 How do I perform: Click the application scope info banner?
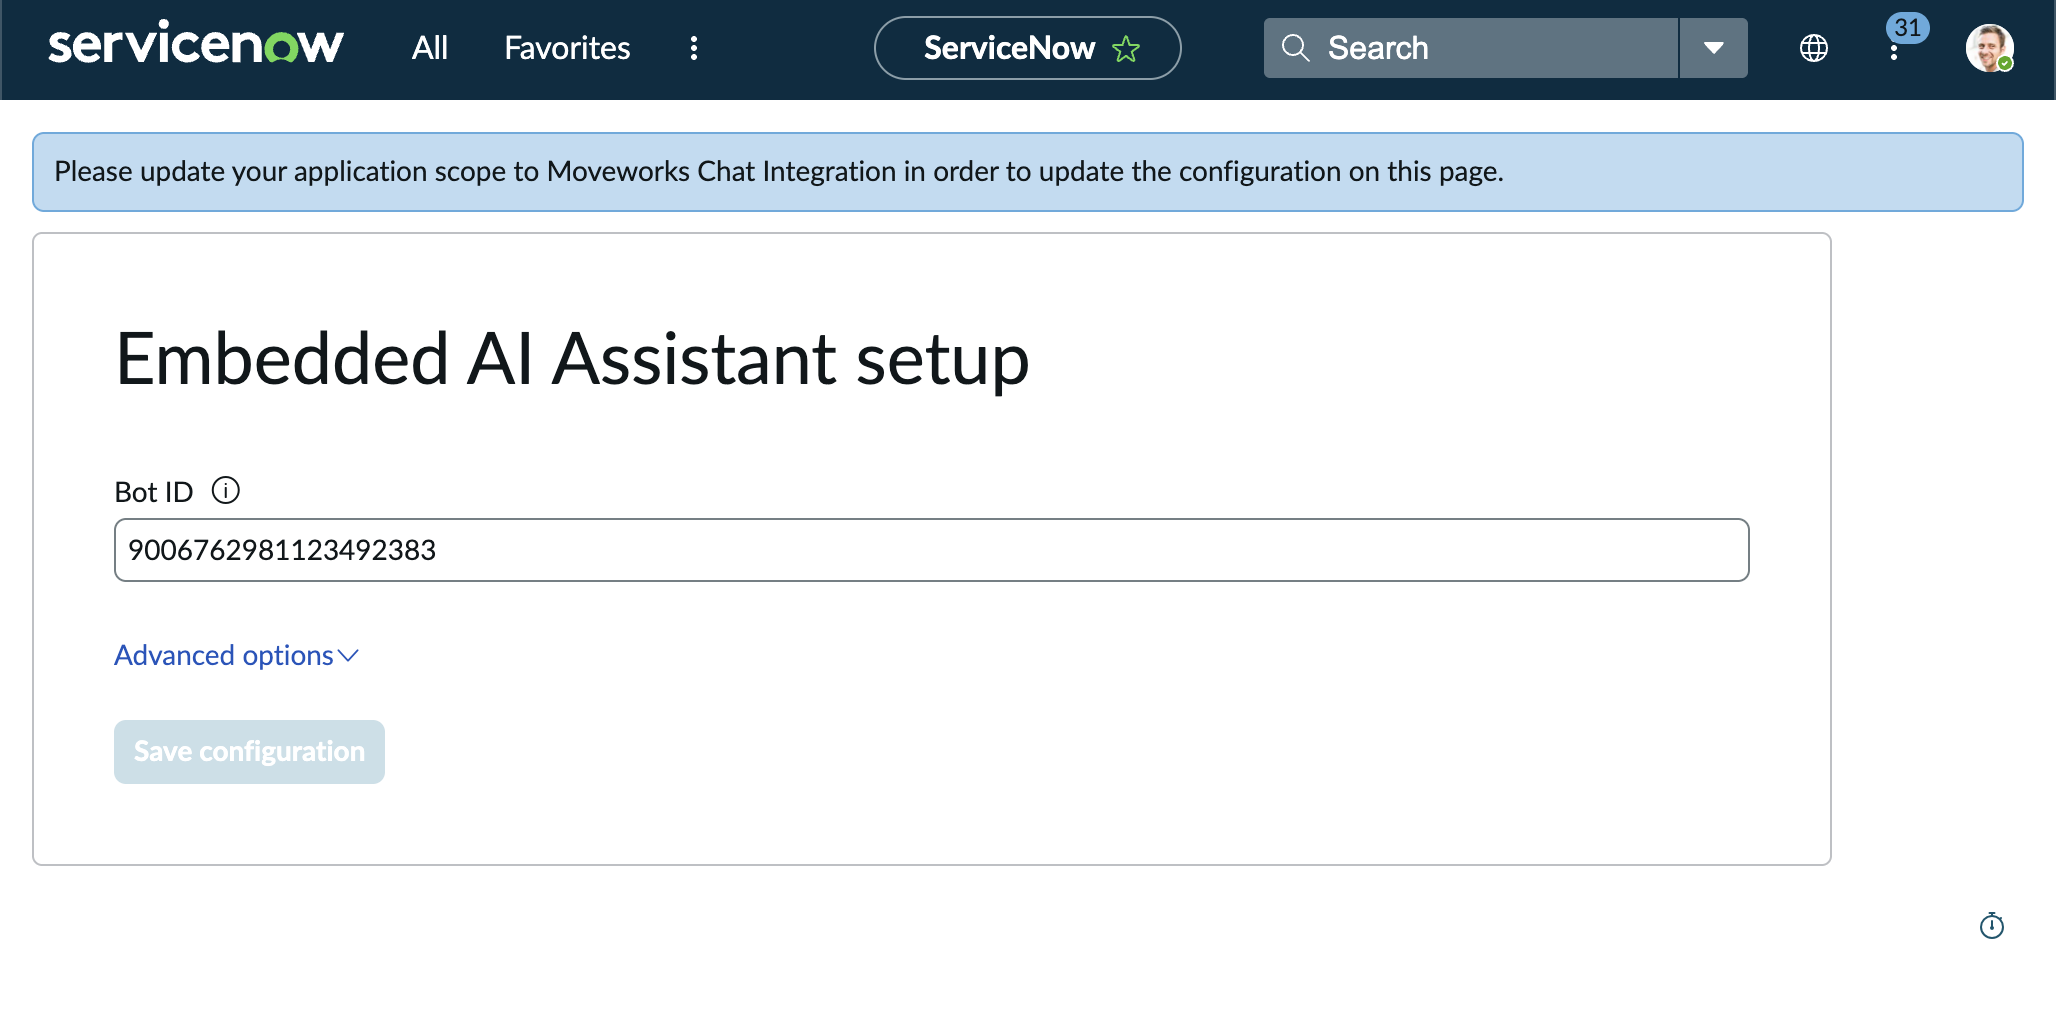pyautogui.click(x=1028, y=172)
